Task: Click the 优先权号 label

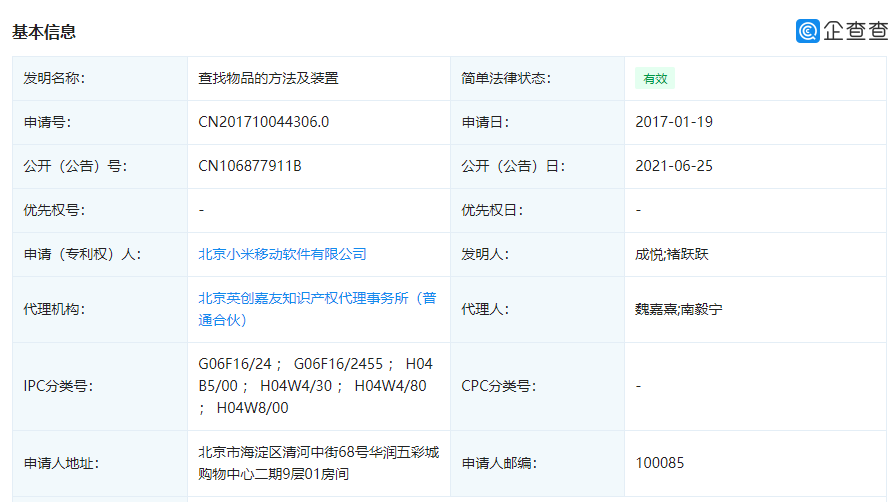Action: click(x=54, y=210)
